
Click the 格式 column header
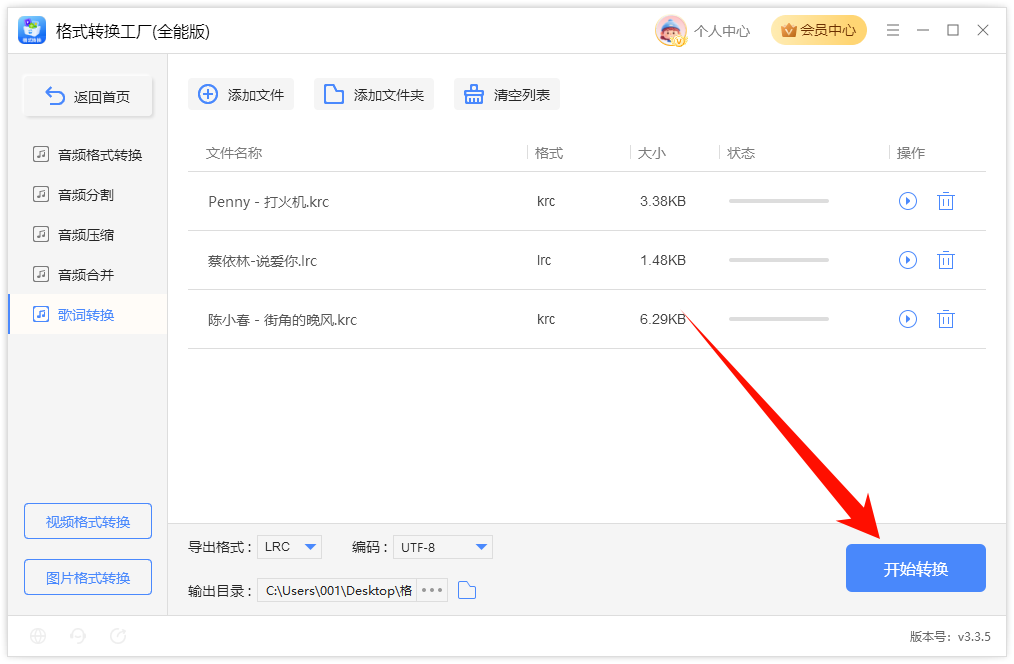[x=548, y=153]
